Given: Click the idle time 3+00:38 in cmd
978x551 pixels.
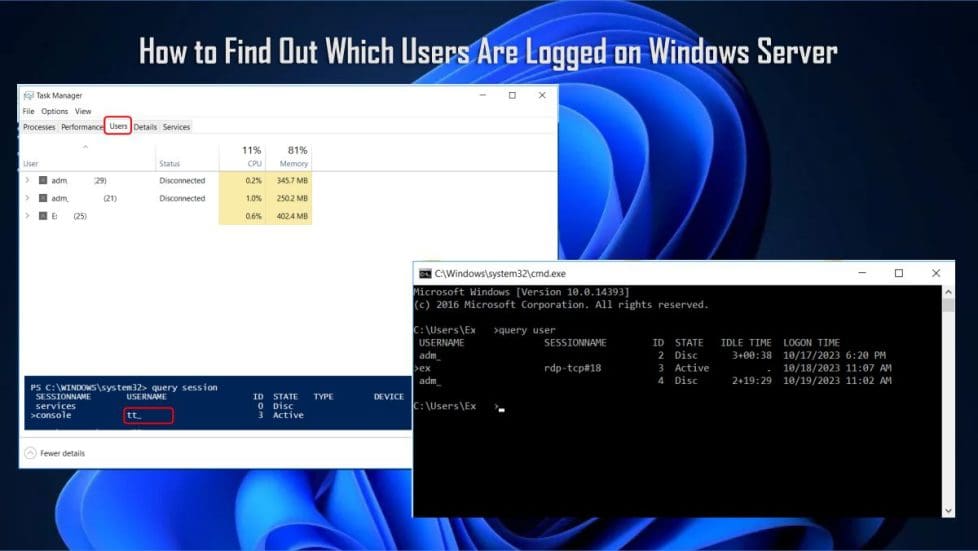Looking at the screenshot, I should 752,355.
